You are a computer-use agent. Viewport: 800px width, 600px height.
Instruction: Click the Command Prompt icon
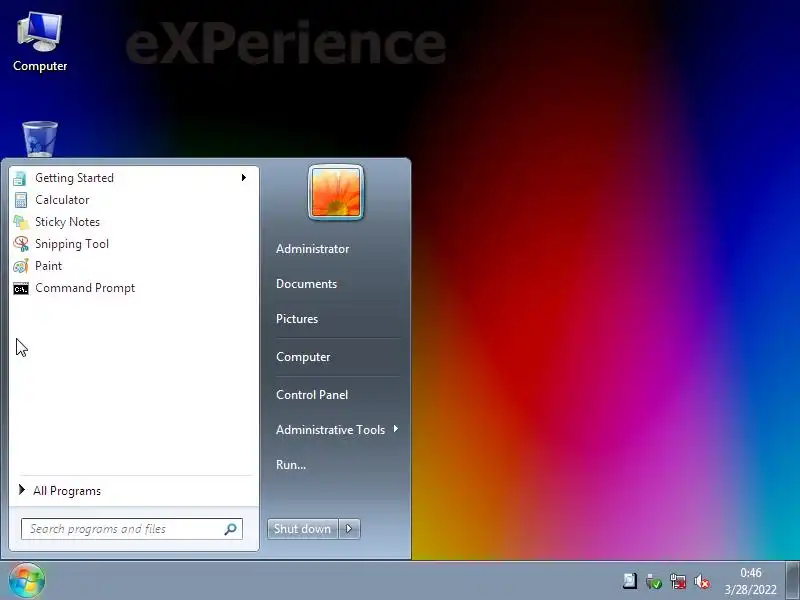point(21,288)
